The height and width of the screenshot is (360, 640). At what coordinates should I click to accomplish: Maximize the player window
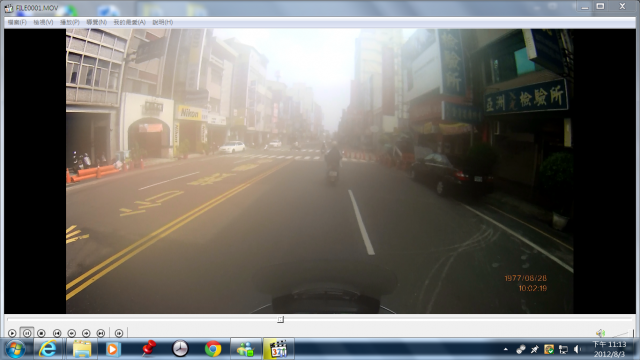[600, 6]
